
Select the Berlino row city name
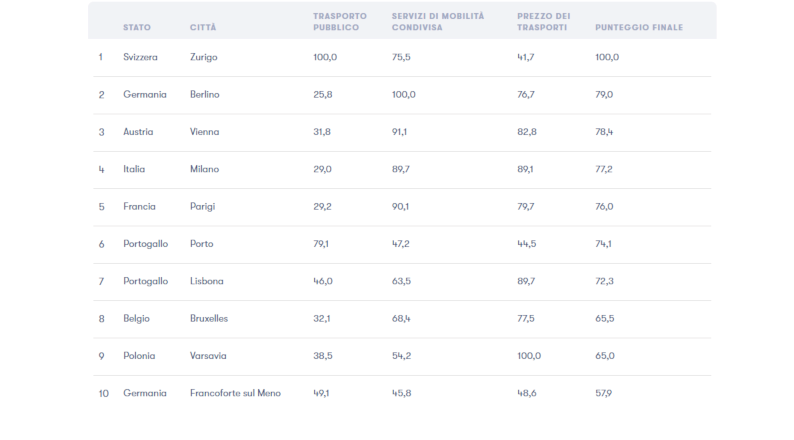click(x=204, y=94)
